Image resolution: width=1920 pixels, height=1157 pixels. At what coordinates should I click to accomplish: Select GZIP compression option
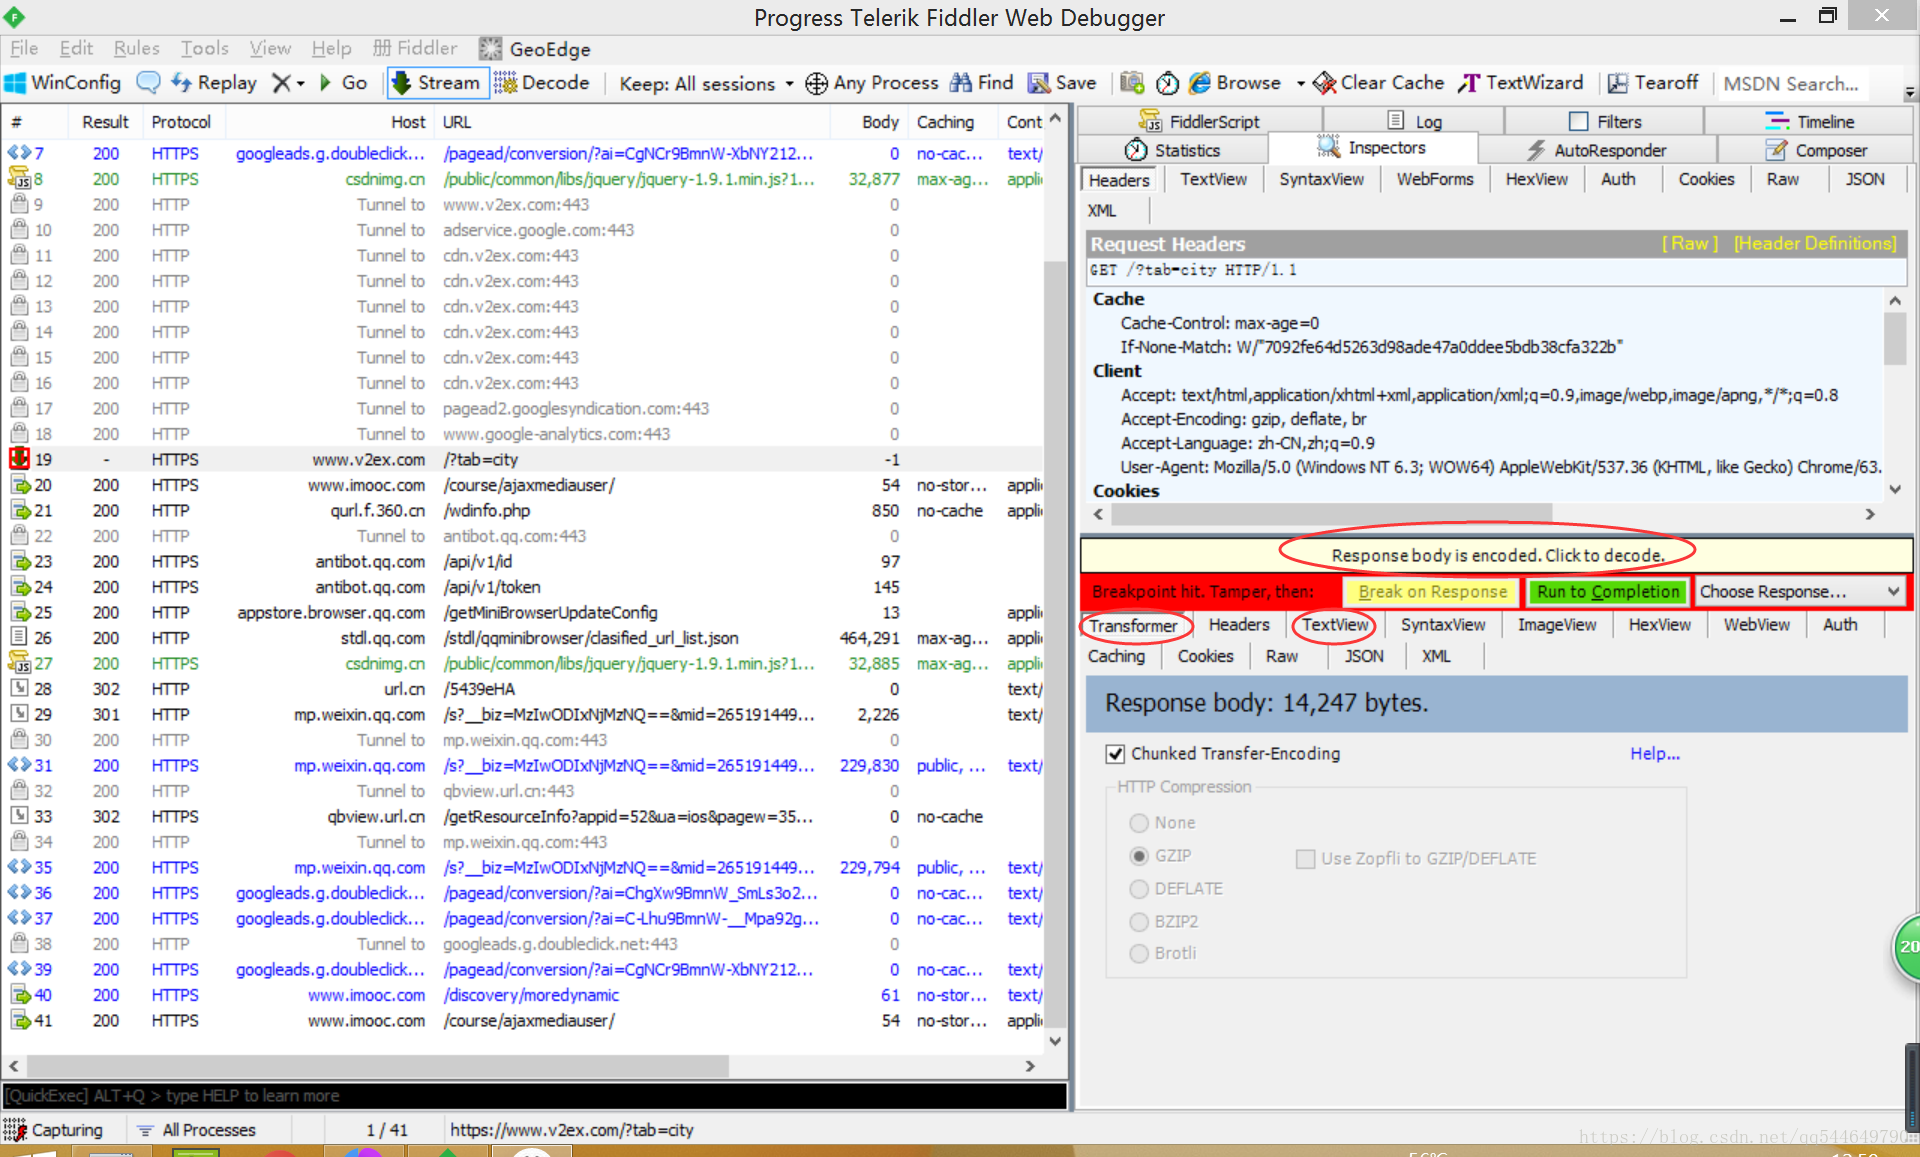[x=1138, y=855]
